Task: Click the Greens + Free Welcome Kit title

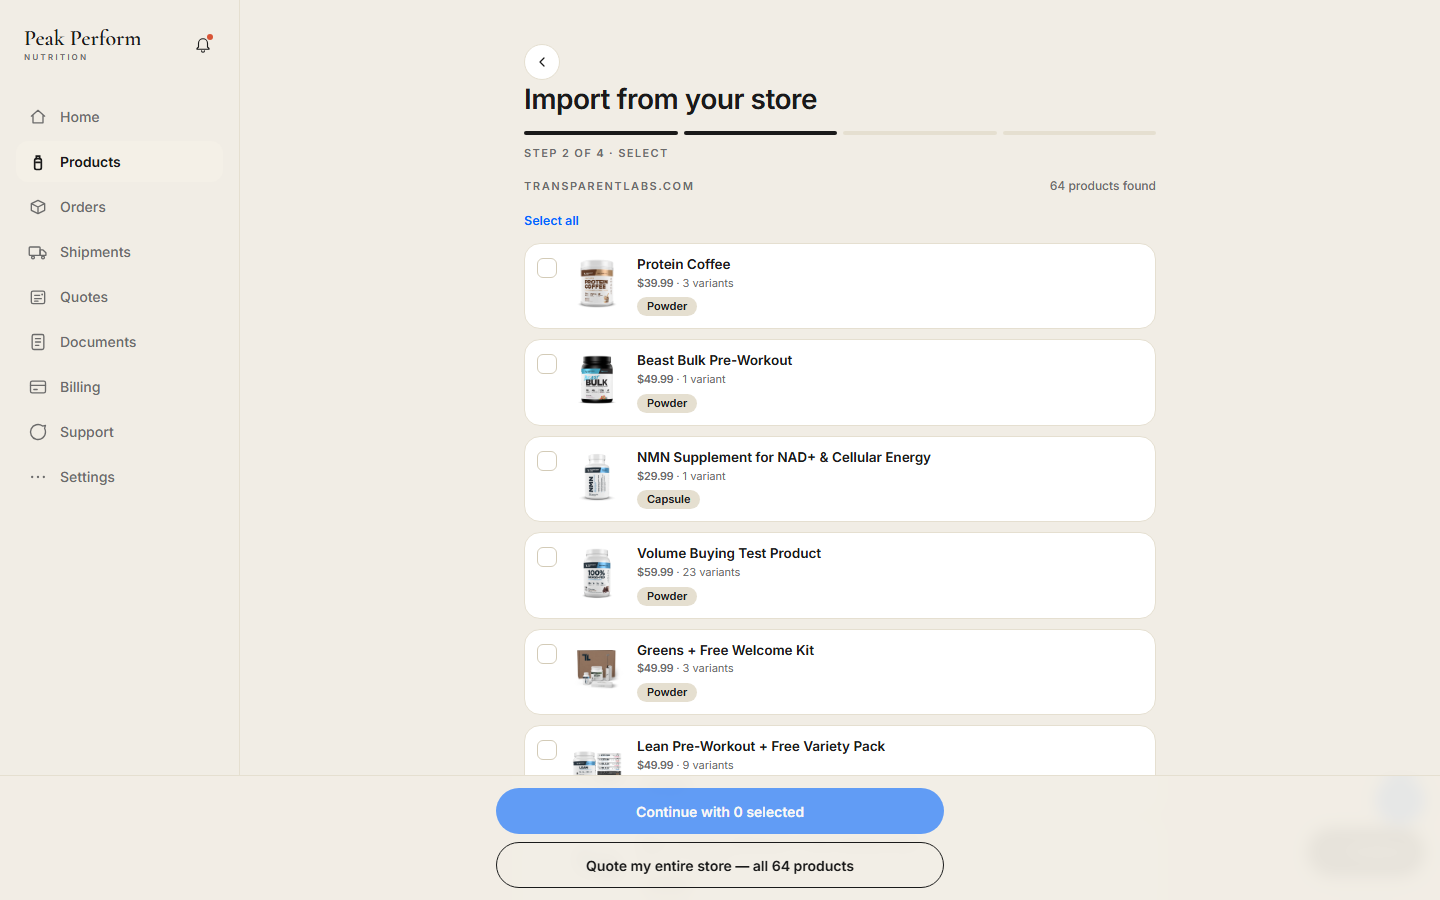Action: pos(726,650)
